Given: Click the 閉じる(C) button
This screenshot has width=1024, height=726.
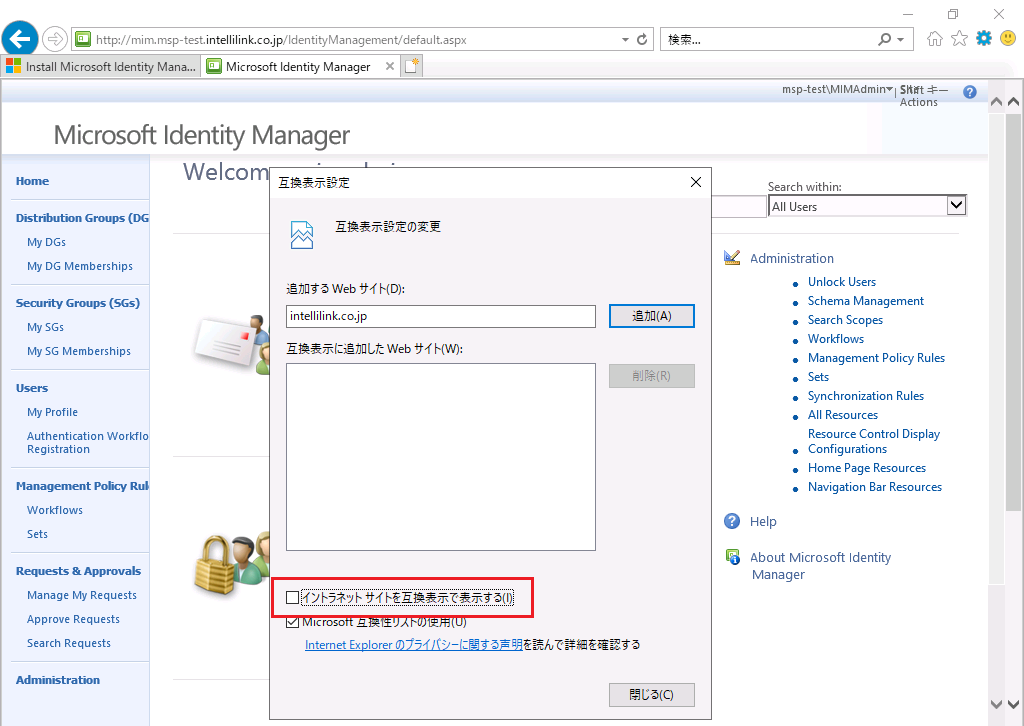Looking at the screenshot, I should click(x=652, y=695).
